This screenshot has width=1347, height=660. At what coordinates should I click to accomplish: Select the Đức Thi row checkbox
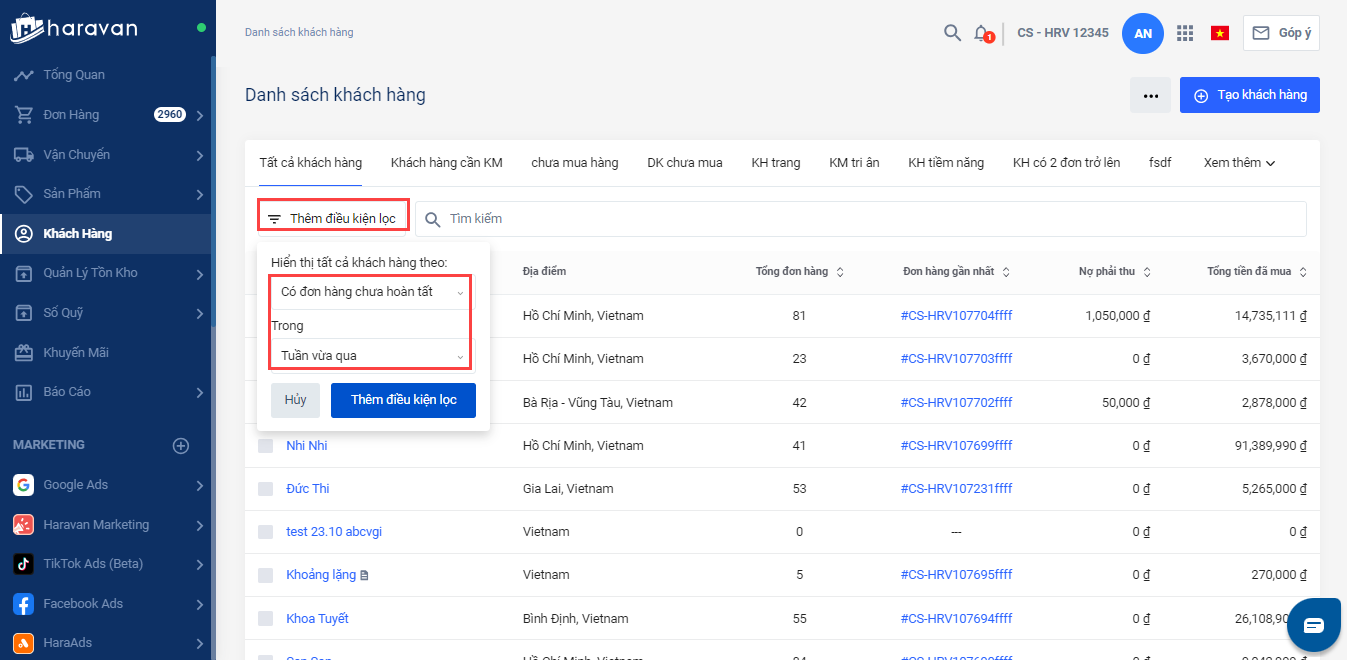265,489
